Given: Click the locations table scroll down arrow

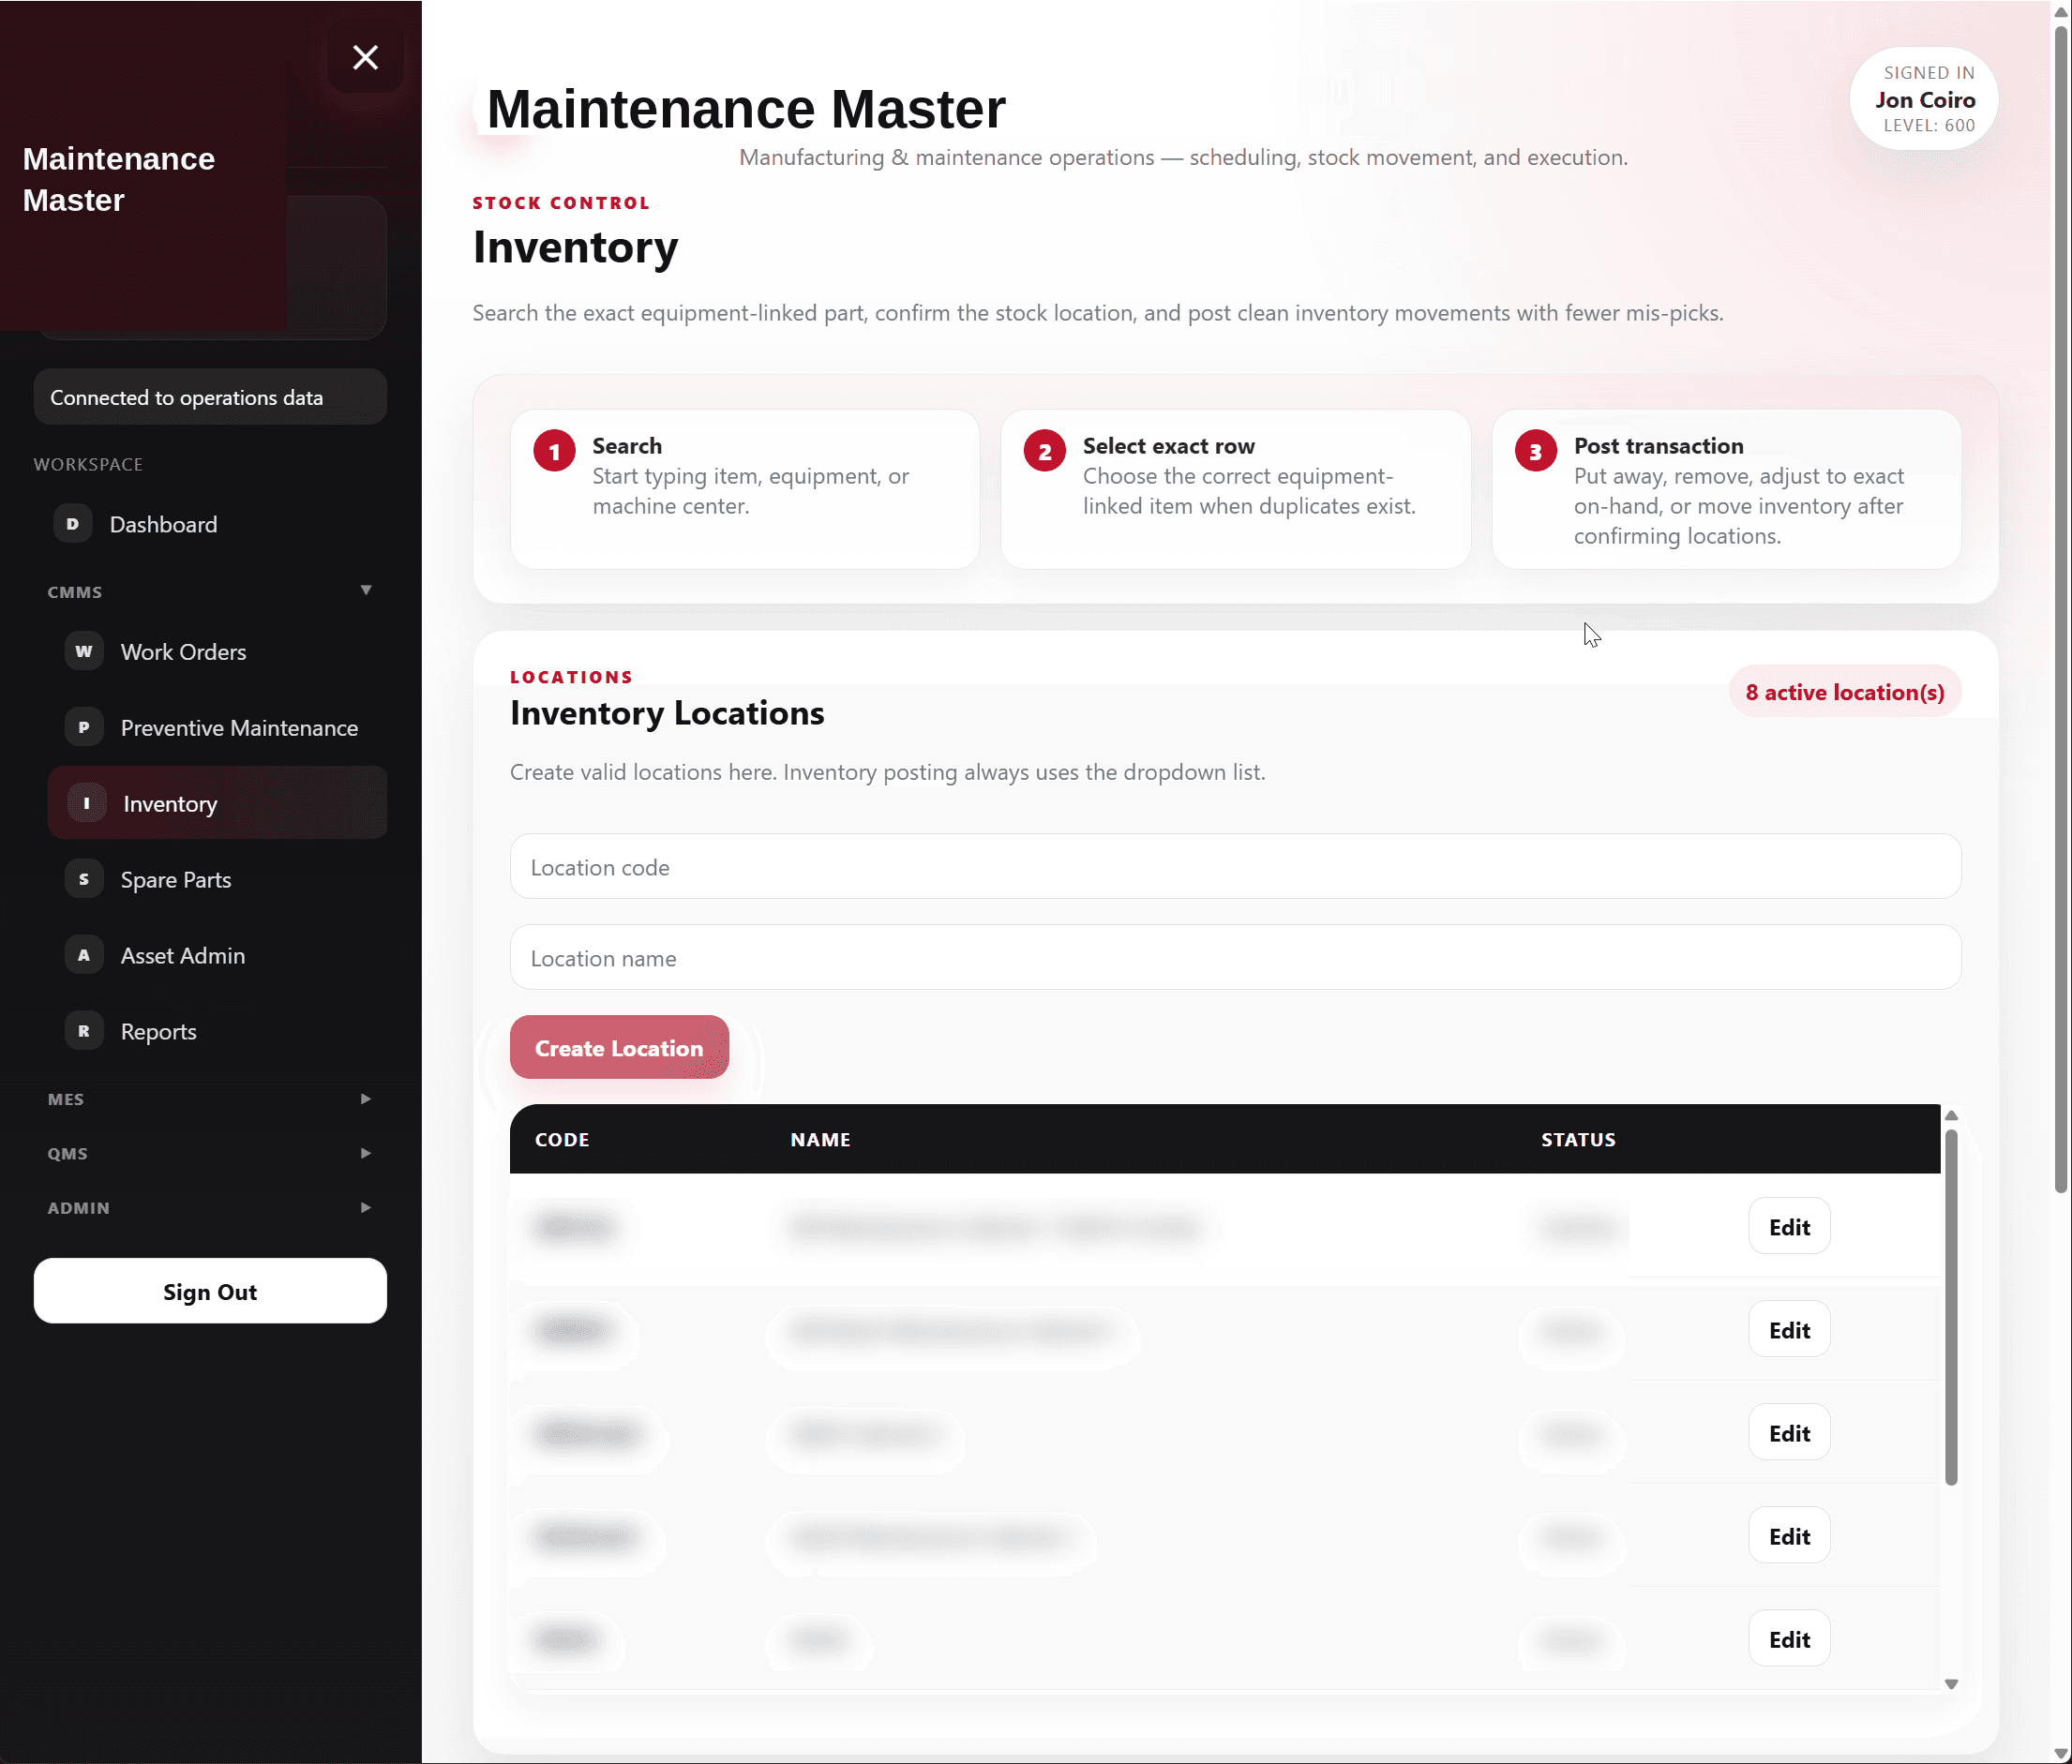Looking at the screenshot, I should coord(1951,1684).
